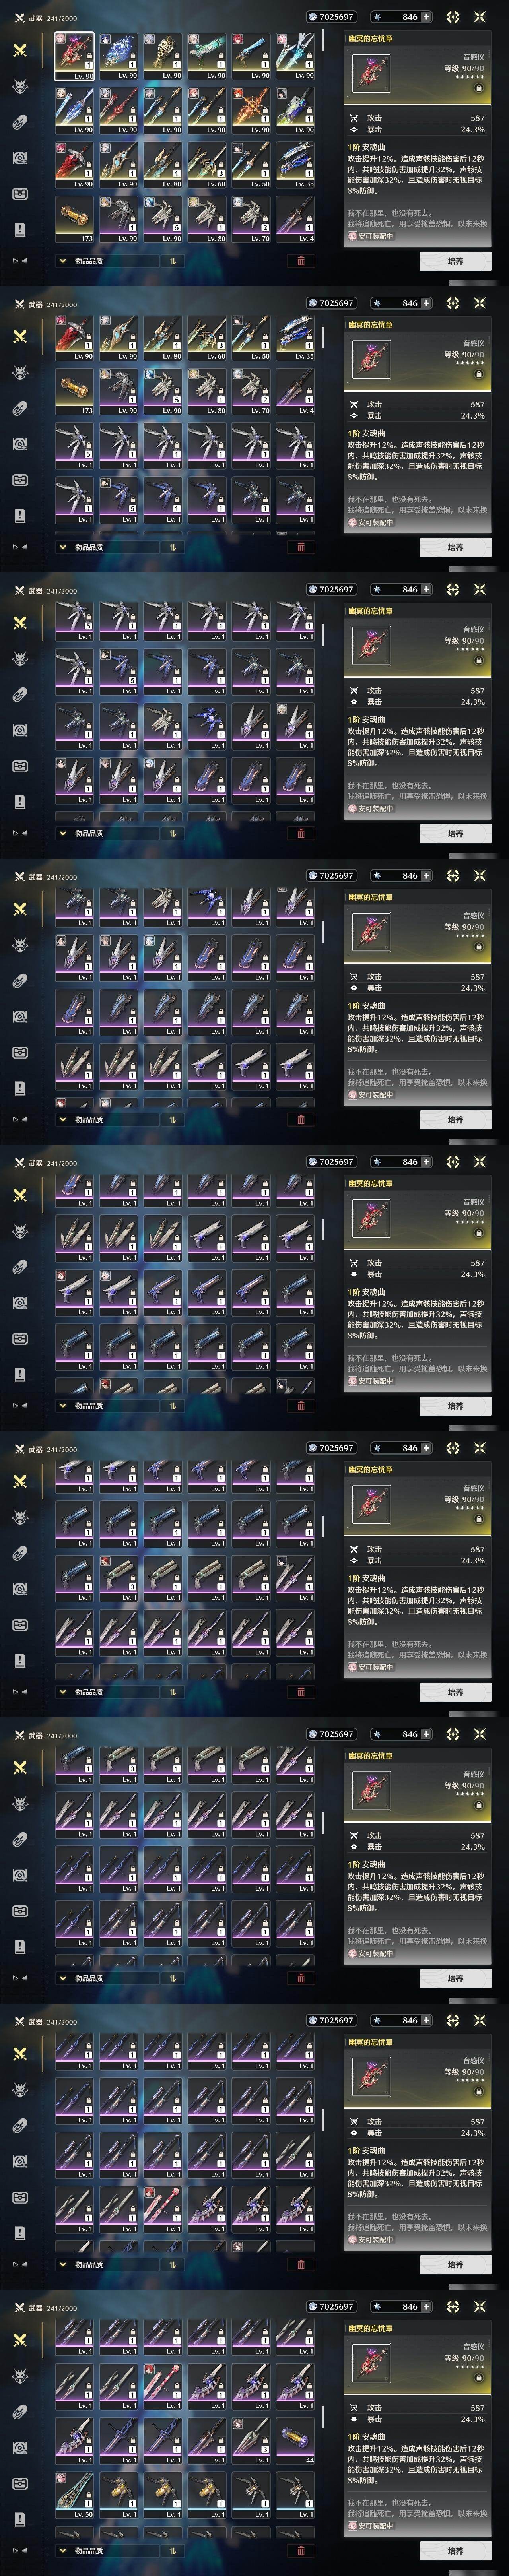Toggle the lock on 幽冥的忘忧章 in topmost detail card
This screenshot has width=509, height=2576.
(478, 87)
